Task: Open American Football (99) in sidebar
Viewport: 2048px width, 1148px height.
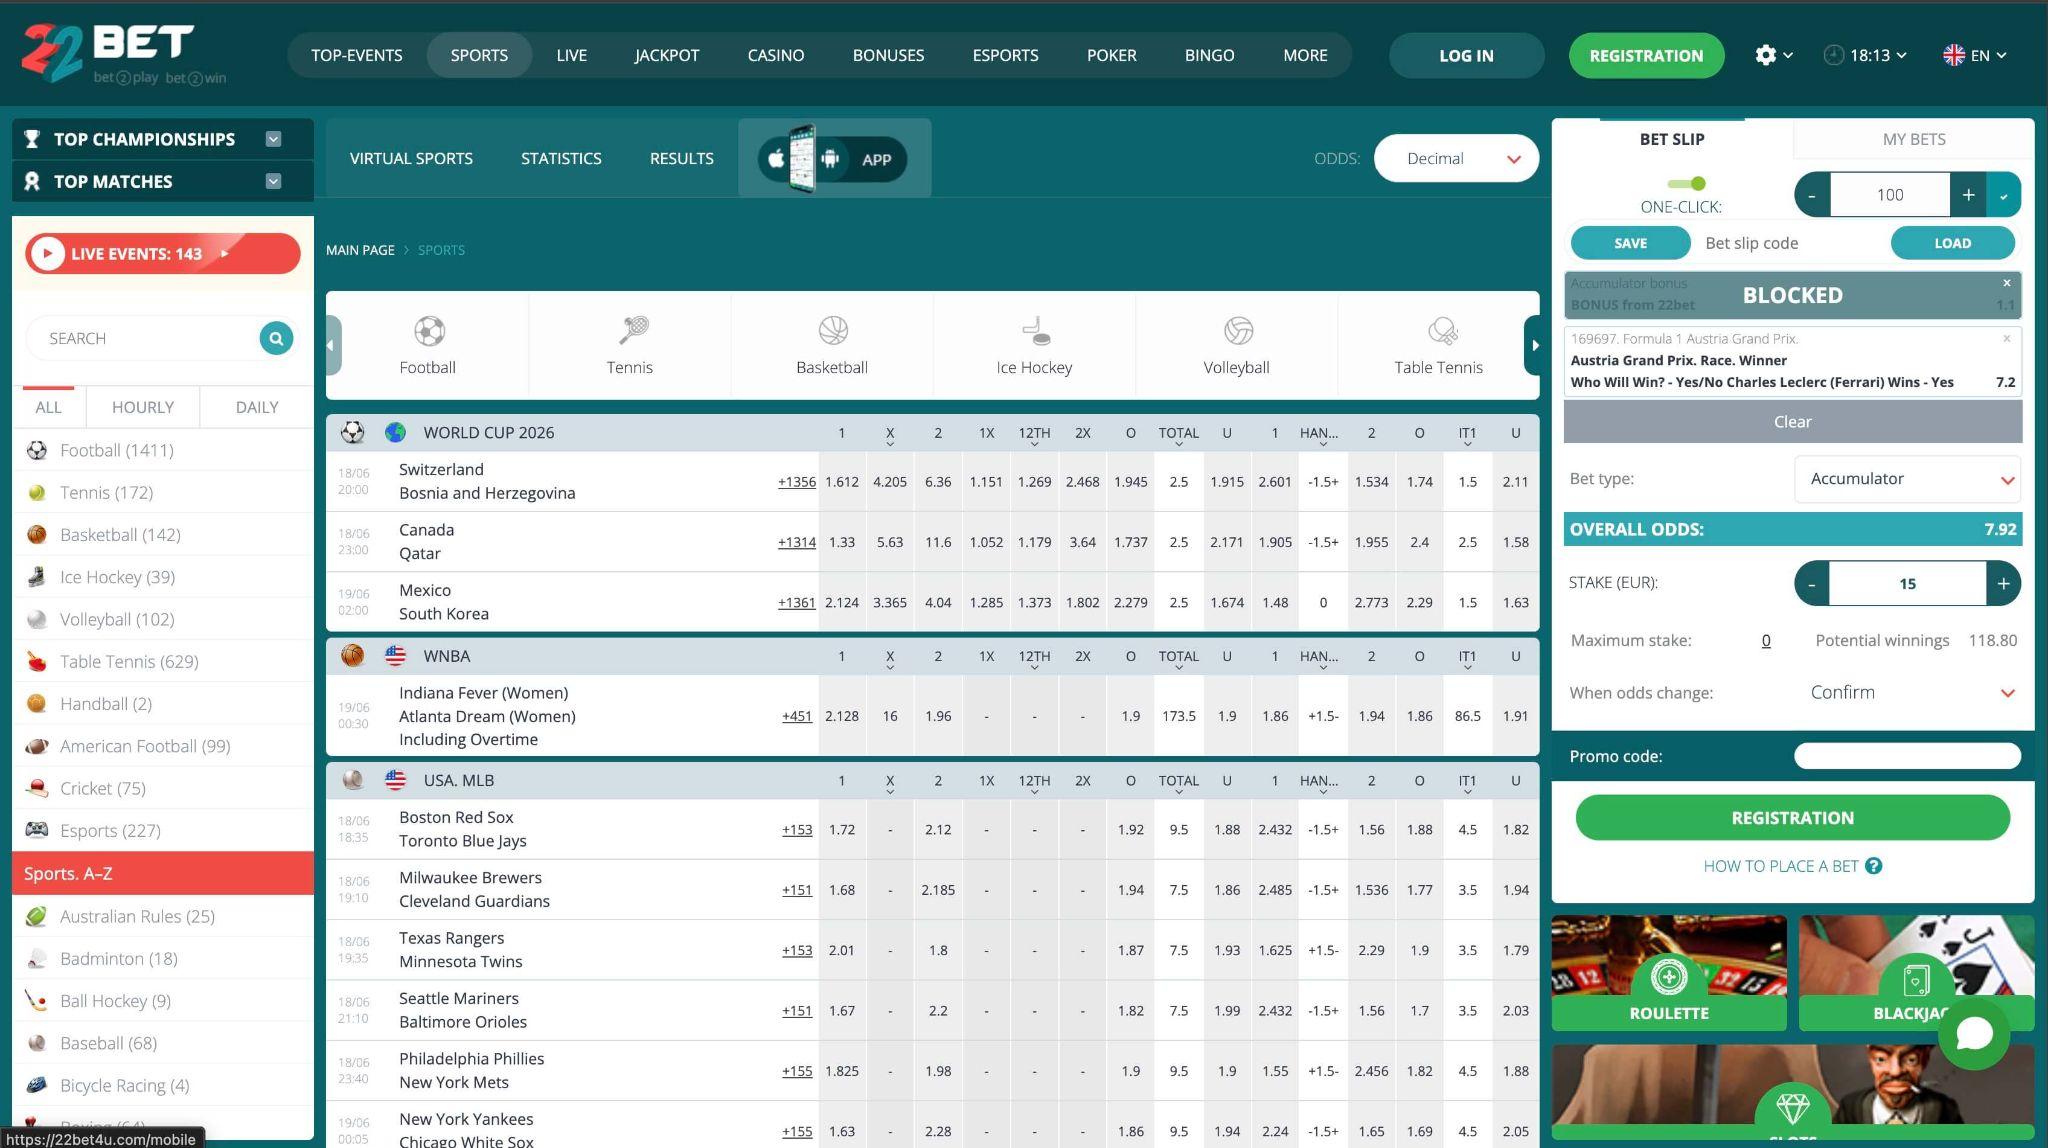Action: 163,746
